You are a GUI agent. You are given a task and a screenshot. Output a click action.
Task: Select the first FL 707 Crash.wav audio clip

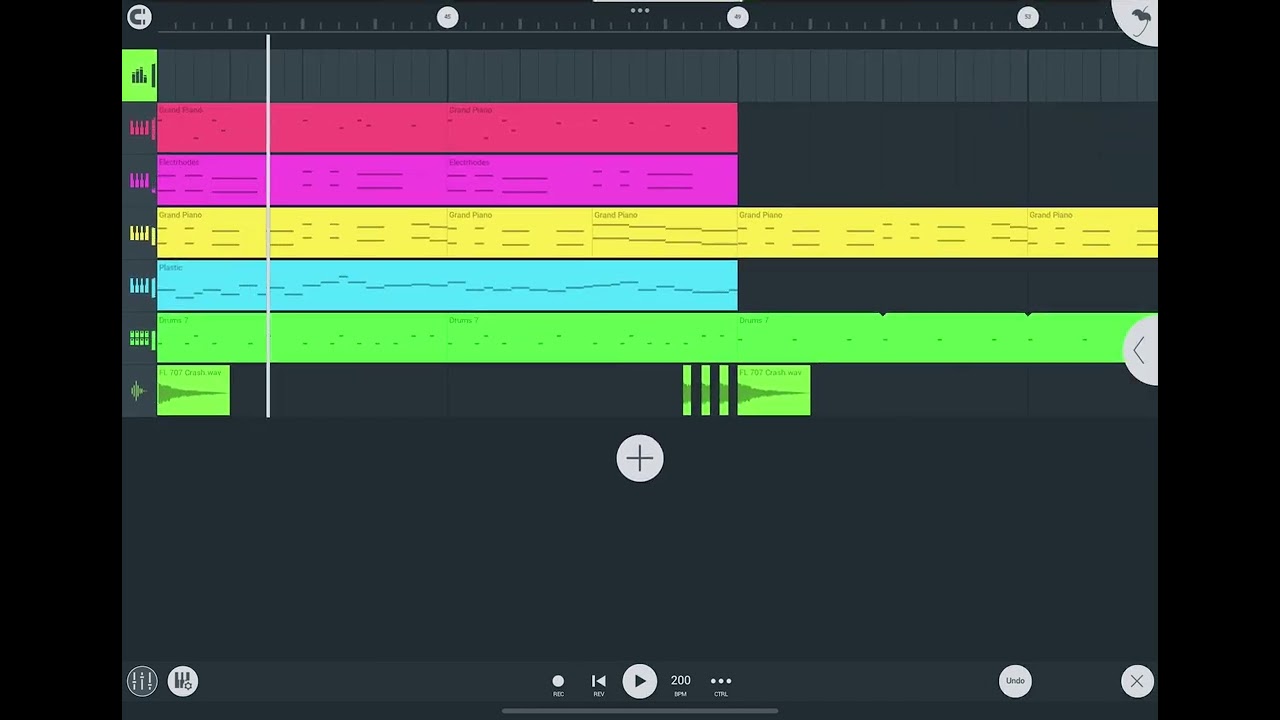pyautogui.click(x=193, y=391)
